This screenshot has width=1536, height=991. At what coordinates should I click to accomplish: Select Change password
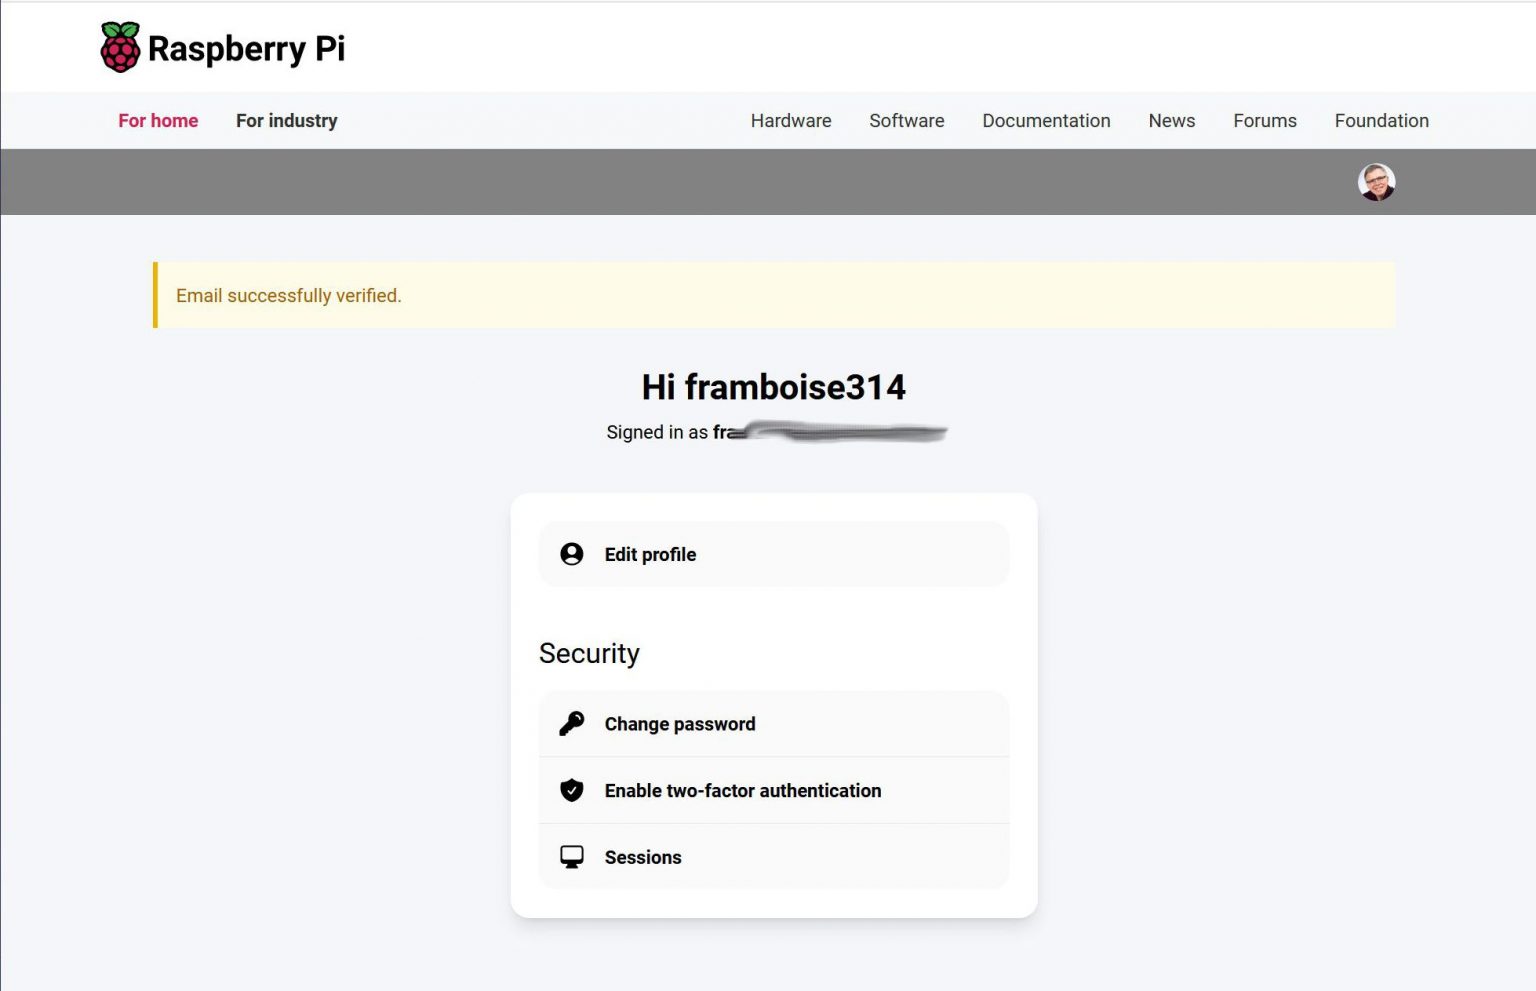pos(679,723)
